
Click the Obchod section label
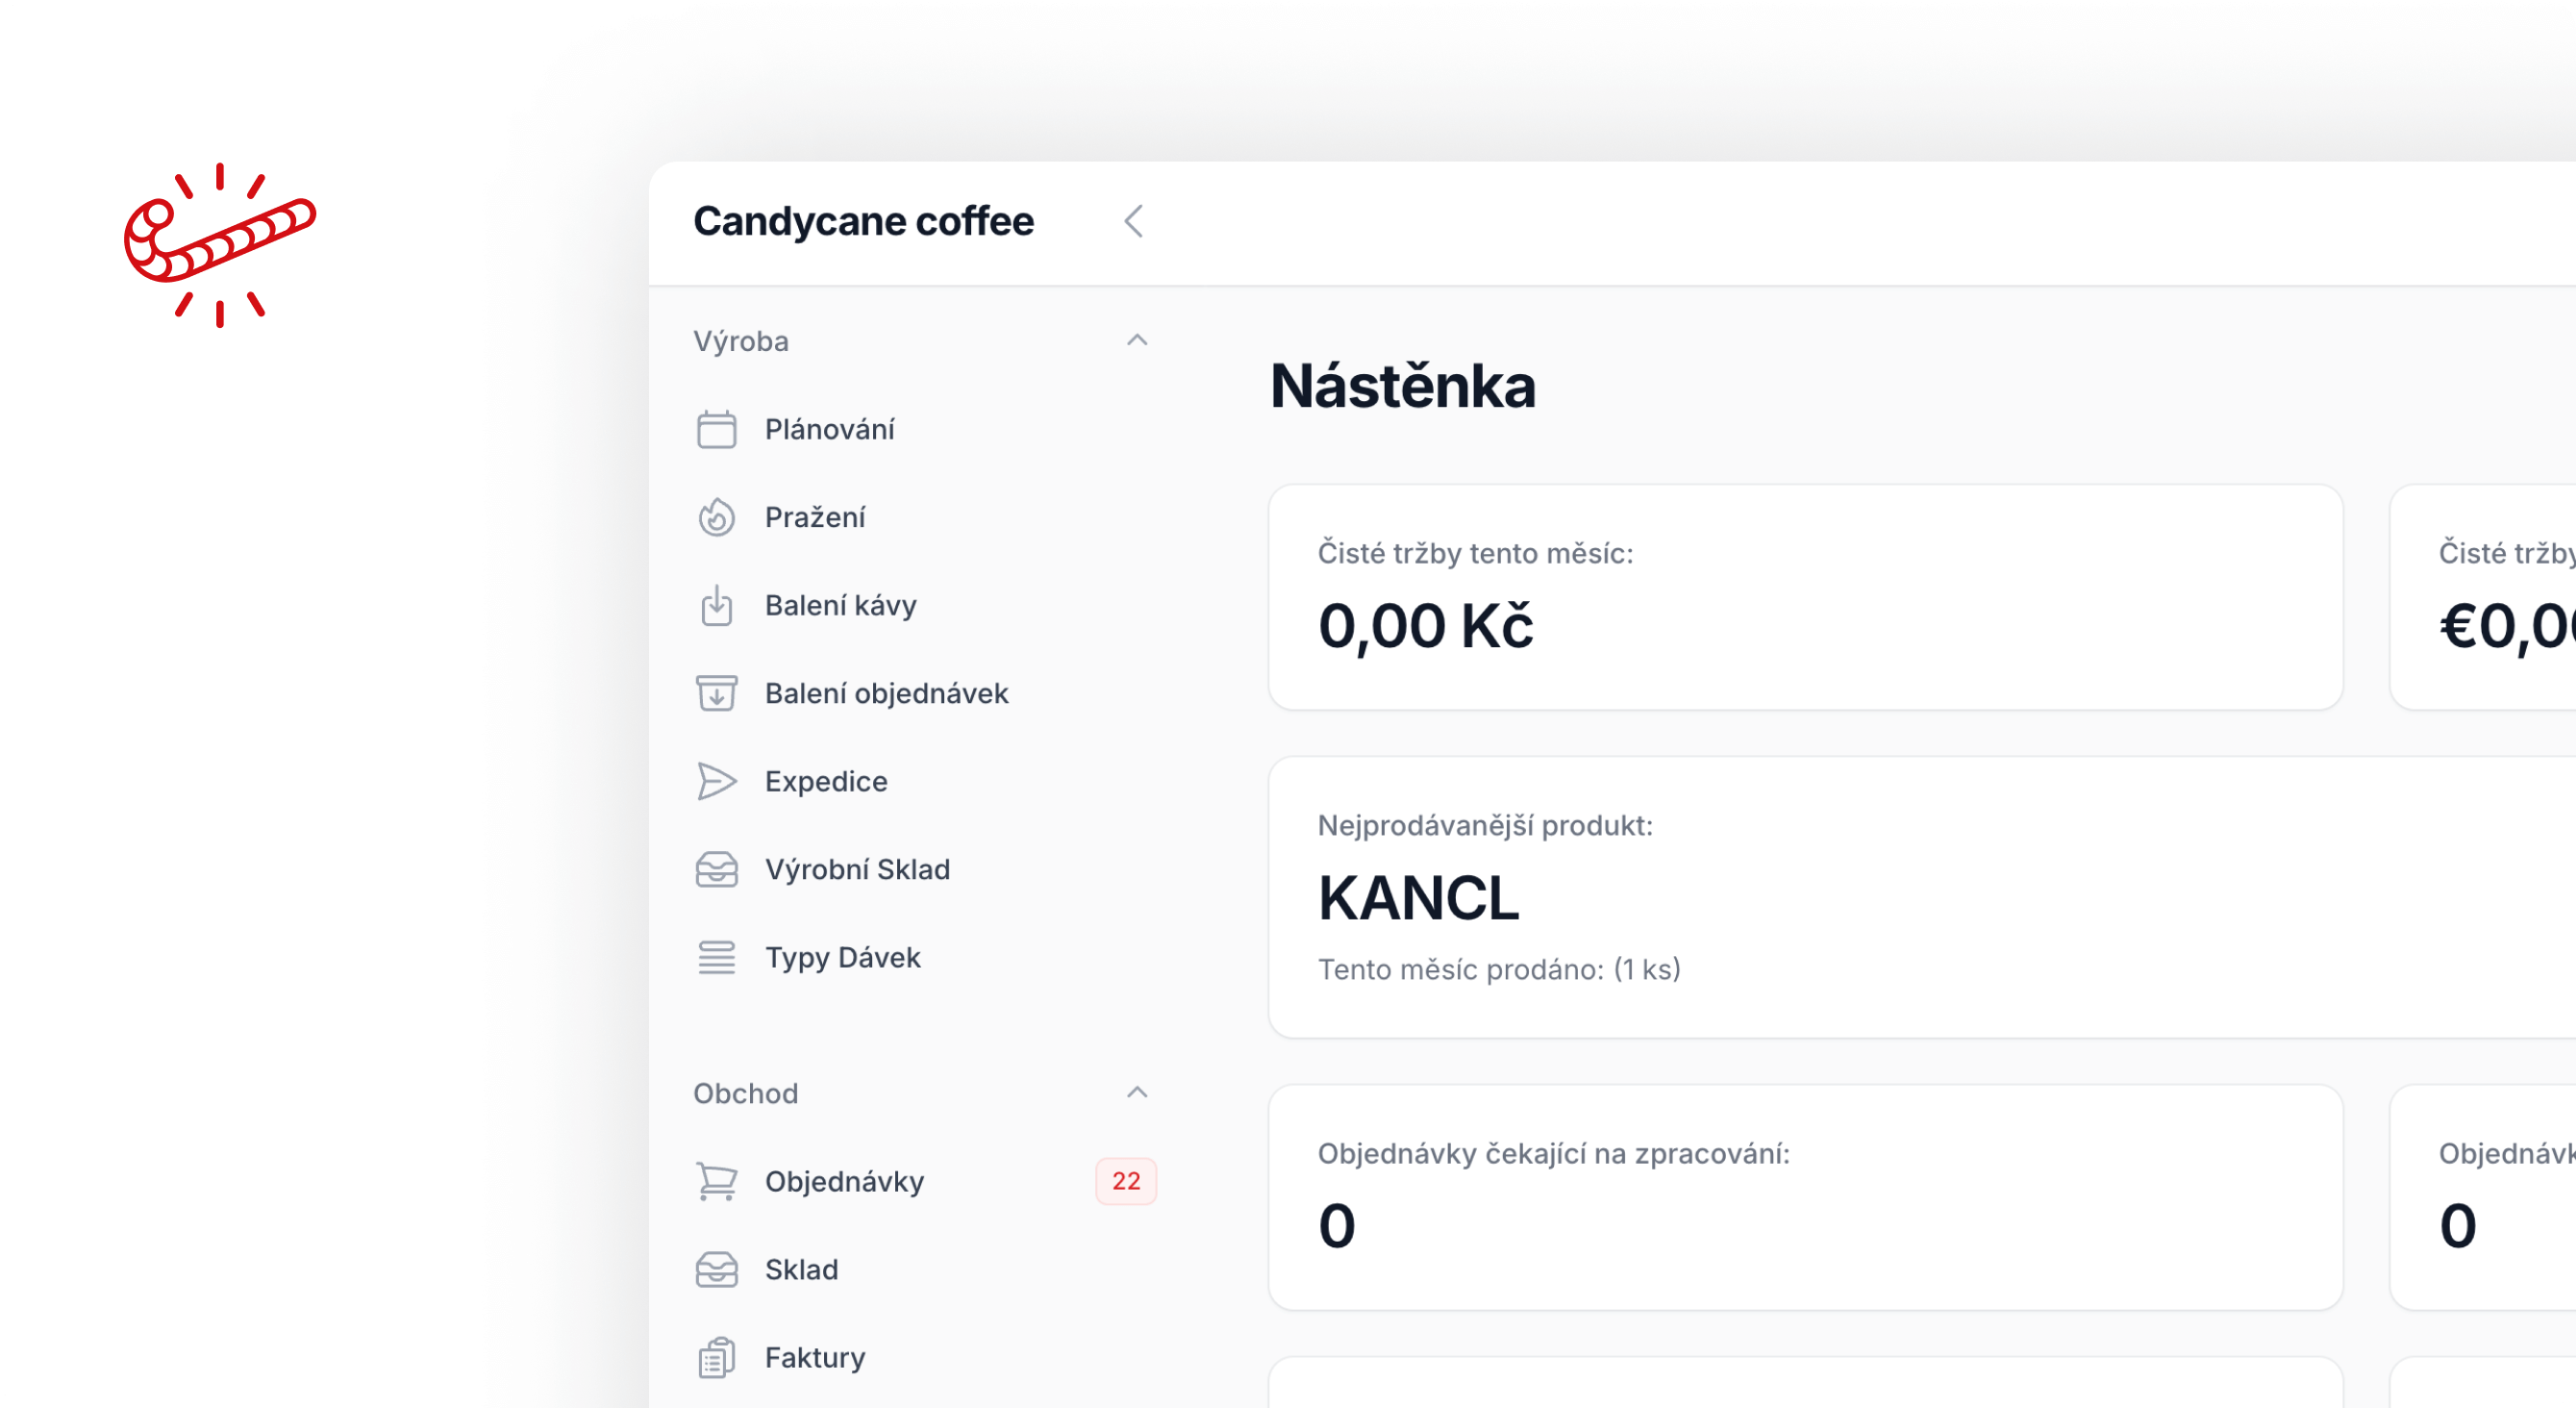click(746, 1094)
